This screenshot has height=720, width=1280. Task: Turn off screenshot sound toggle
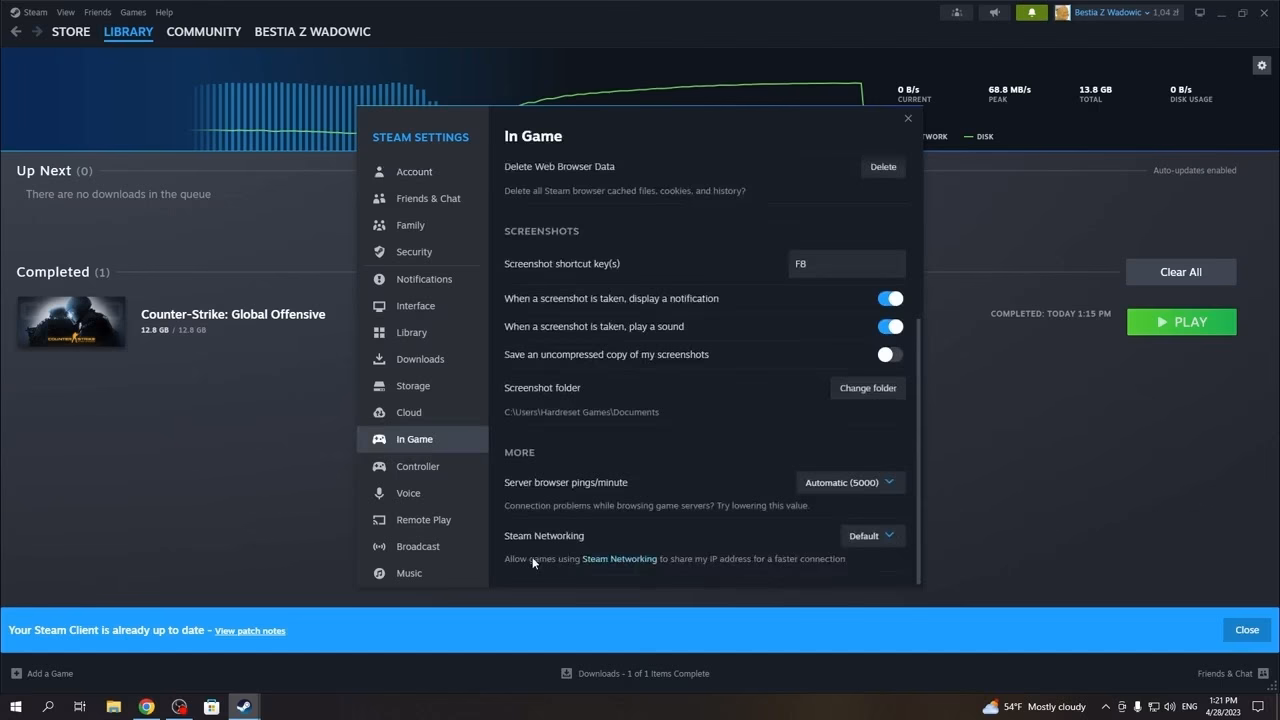click(890, 326)
